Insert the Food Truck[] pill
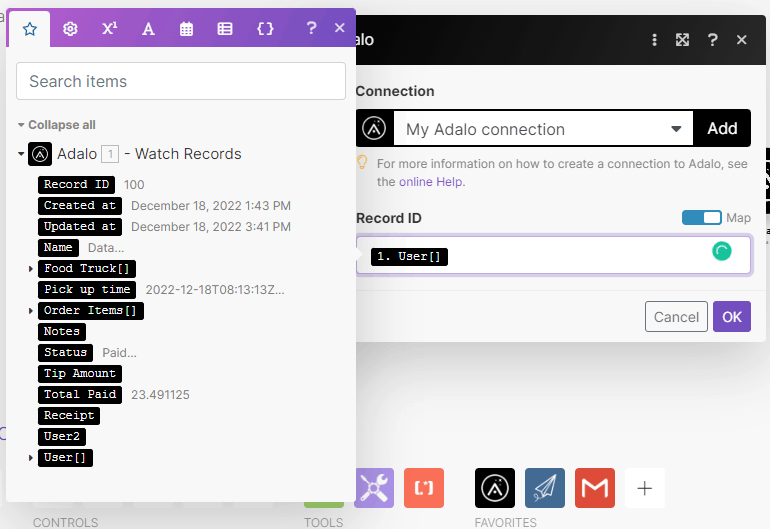The width and height of the screenshot is (770, 529). [x=87, y=269]
